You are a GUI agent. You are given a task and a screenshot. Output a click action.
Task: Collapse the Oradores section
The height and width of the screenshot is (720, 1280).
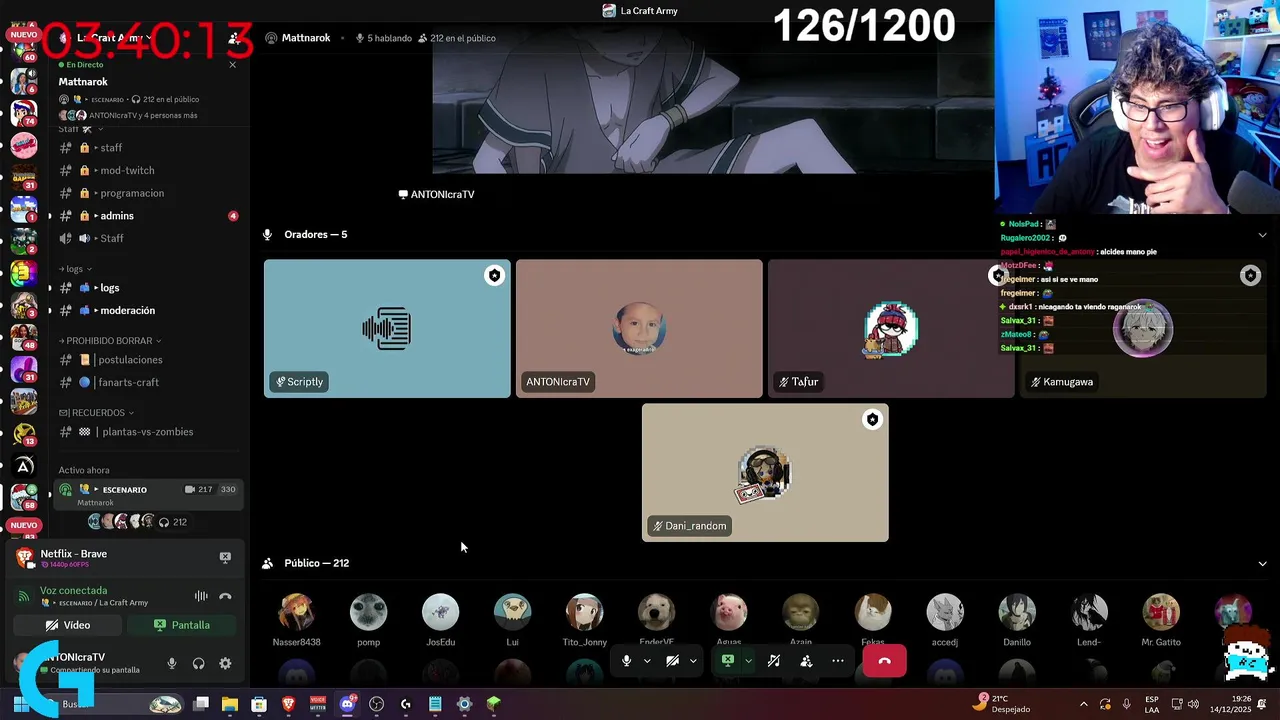(x=1262, y=235)
